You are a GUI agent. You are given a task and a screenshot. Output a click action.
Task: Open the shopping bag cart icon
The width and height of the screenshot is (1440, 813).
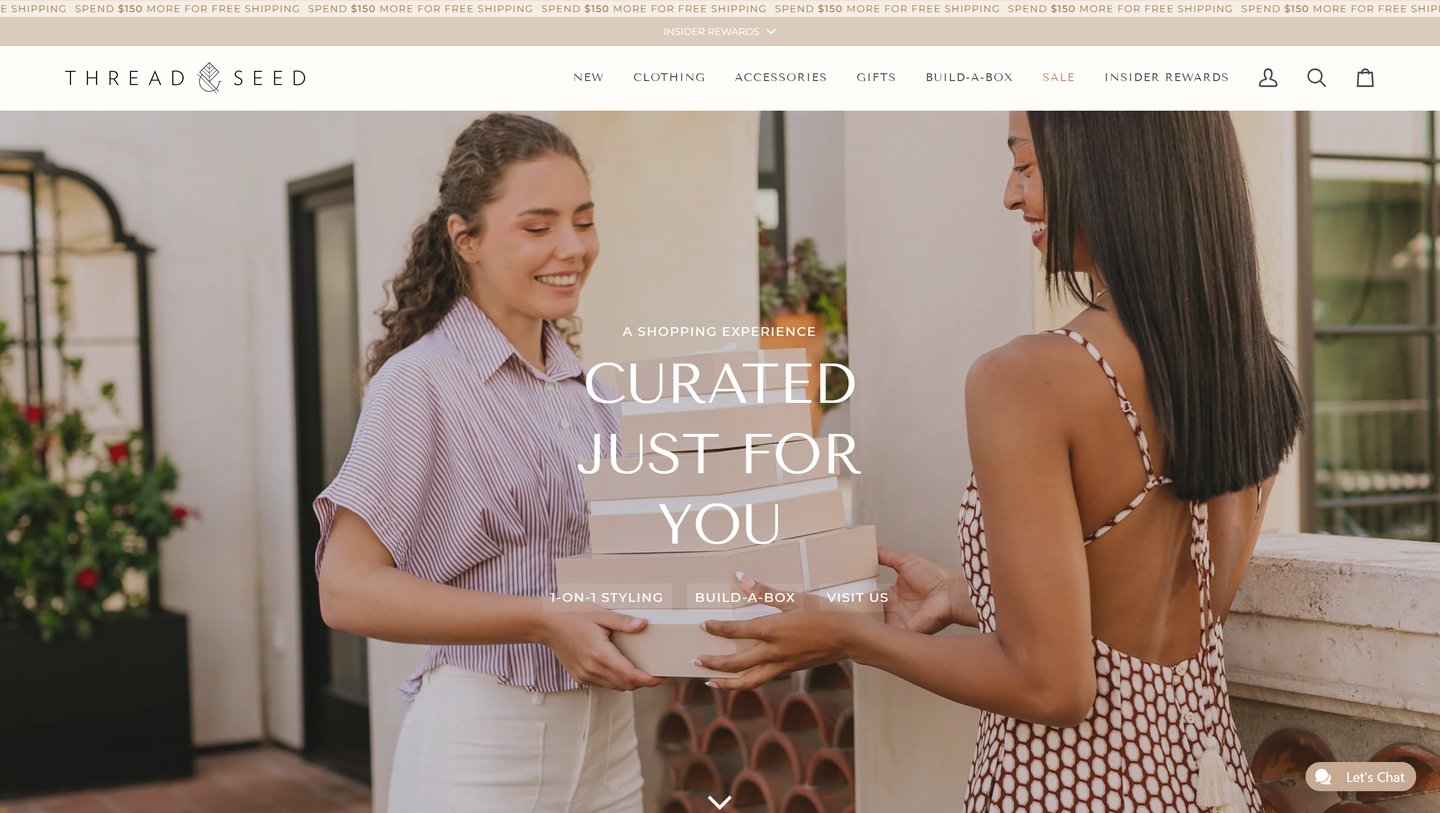click(1365, 77)
